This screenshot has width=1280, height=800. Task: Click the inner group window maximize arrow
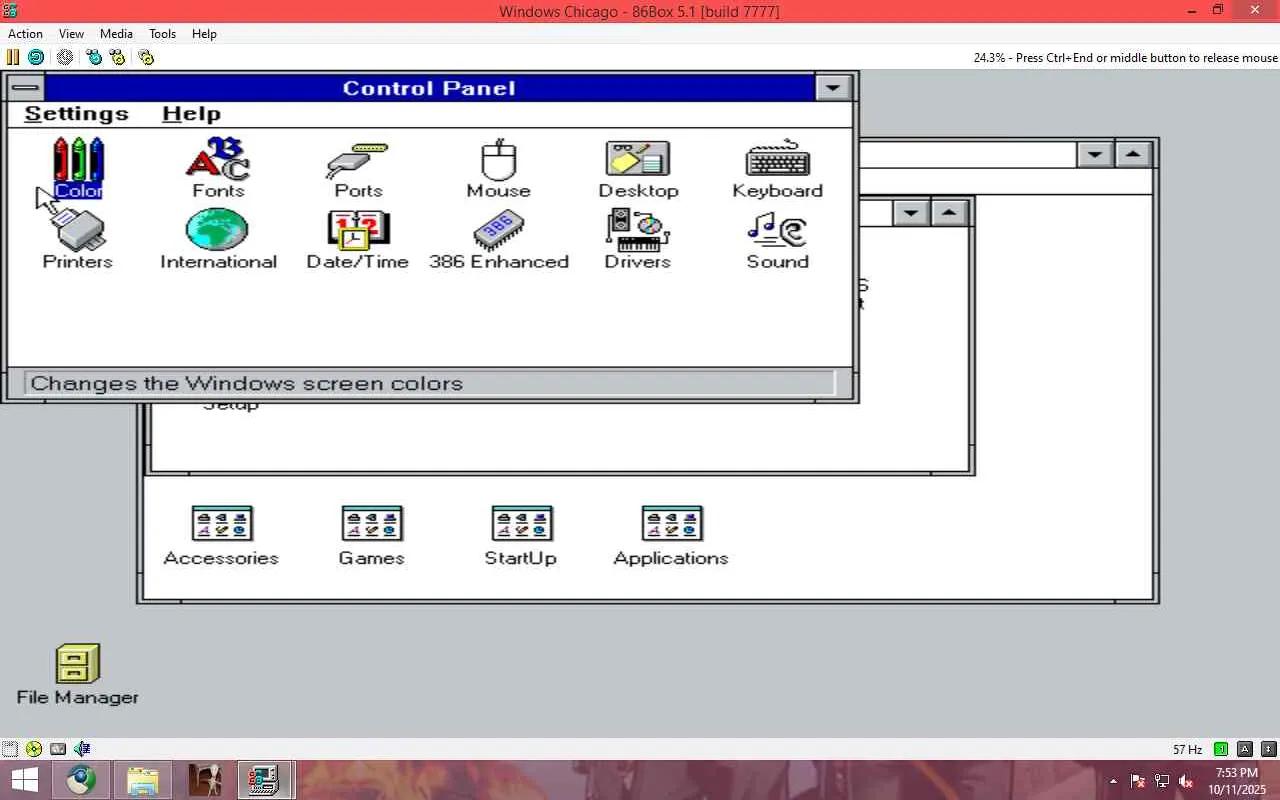tap(949, 212)
